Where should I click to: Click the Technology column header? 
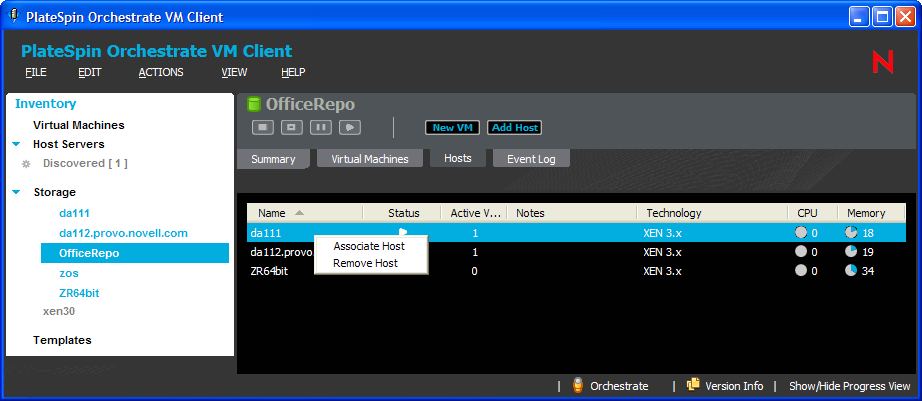click(713, 213)
